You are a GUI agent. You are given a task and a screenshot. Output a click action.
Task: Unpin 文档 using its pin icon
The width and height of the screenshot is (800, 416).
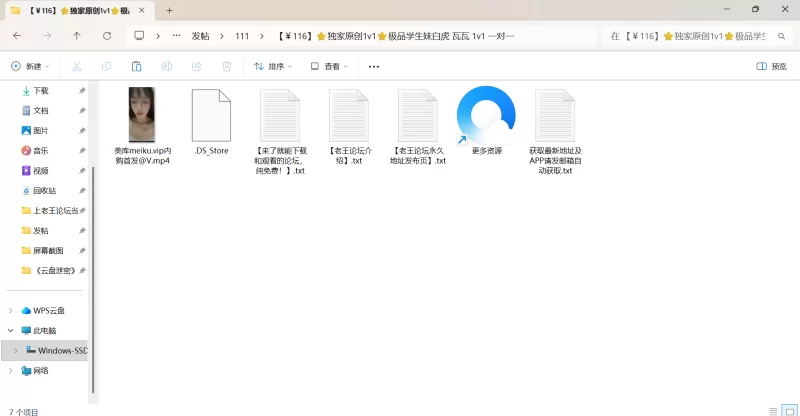82,111
